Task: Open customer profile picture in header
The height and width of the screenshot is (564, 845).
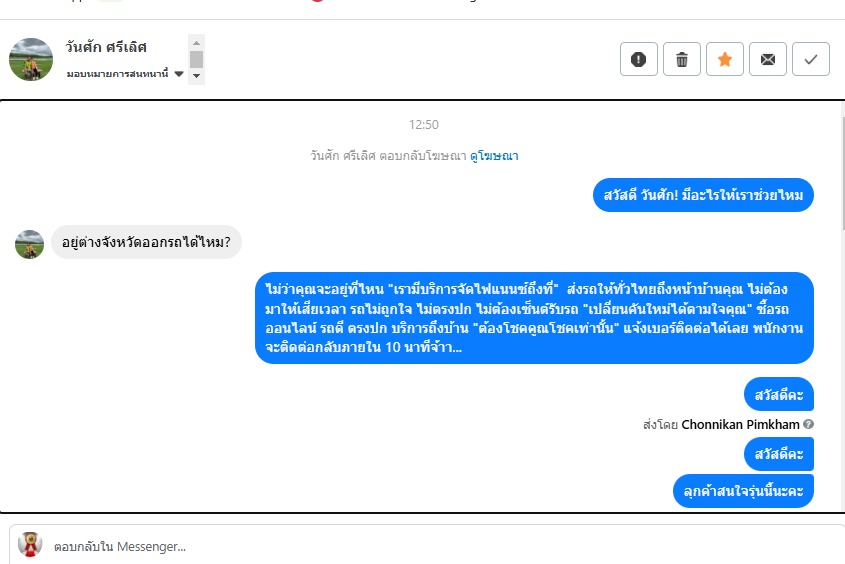Action: tap(31, 59)
